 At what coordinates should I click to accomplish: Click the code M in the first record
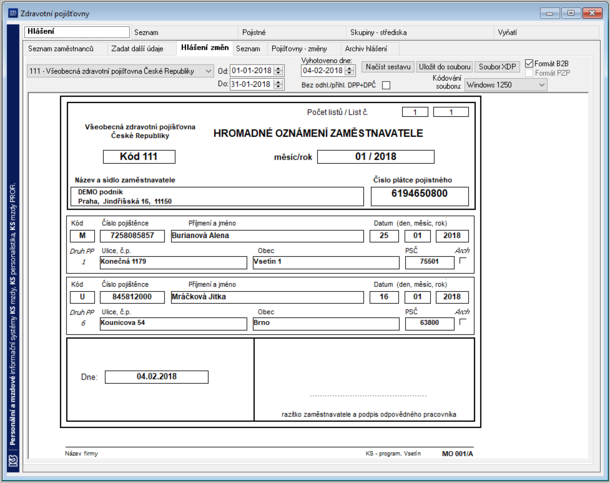[x=82, y=236]
